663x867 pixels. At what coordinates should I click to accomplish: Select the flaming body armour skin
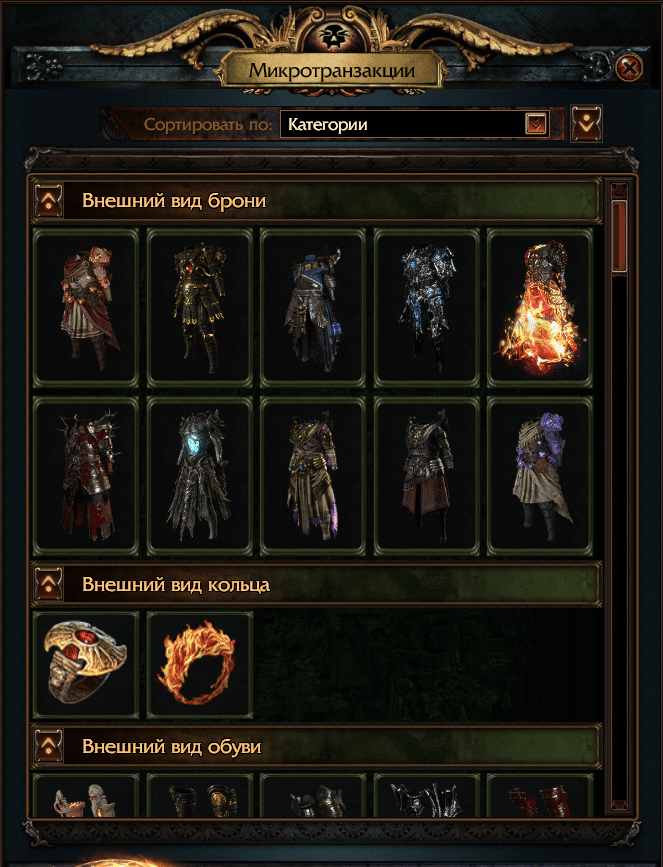pos(540,308)
